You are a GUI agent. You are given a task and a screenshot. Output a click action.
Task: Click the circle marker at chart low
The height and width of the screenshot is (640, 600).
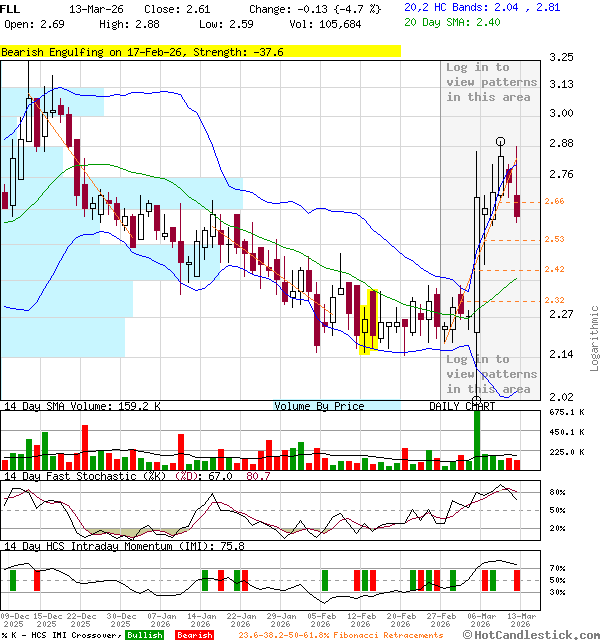pyautogui.click(x=476, y=400)
